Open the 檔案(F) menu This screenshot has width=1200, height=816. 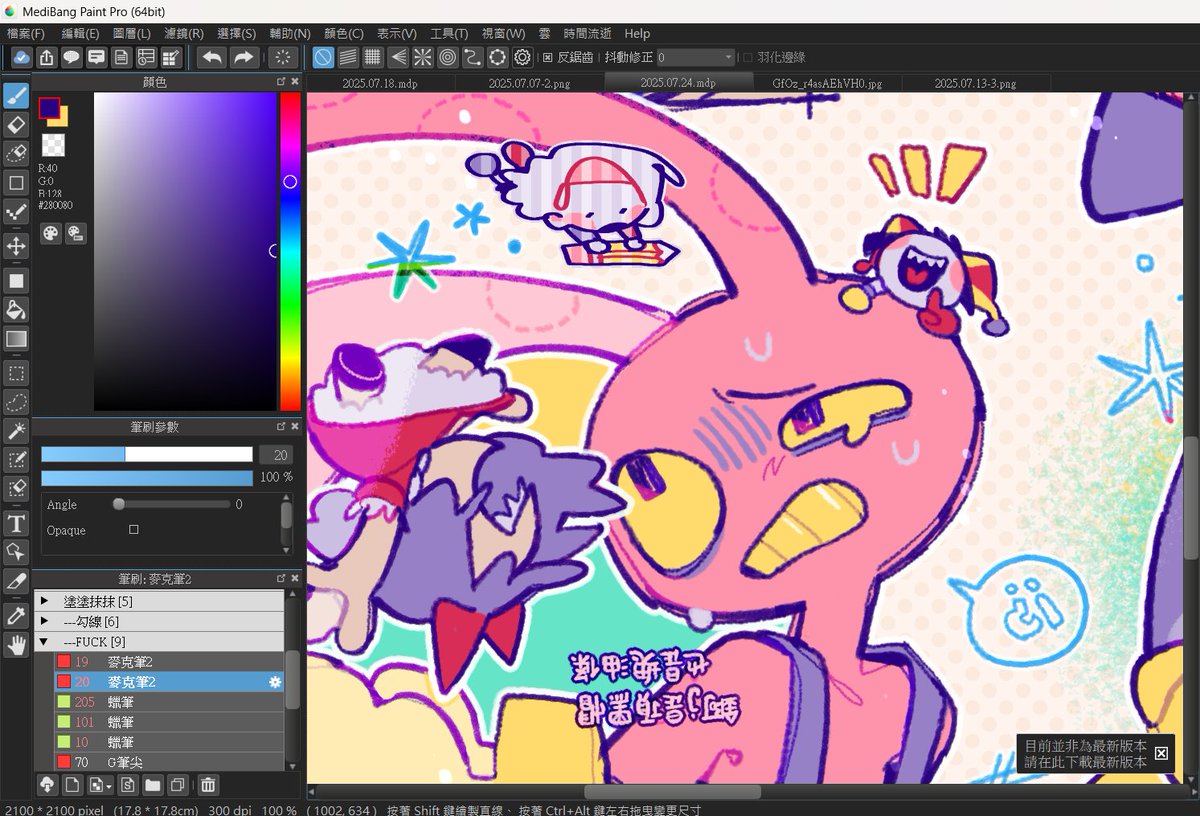click(x=26, y=33)
